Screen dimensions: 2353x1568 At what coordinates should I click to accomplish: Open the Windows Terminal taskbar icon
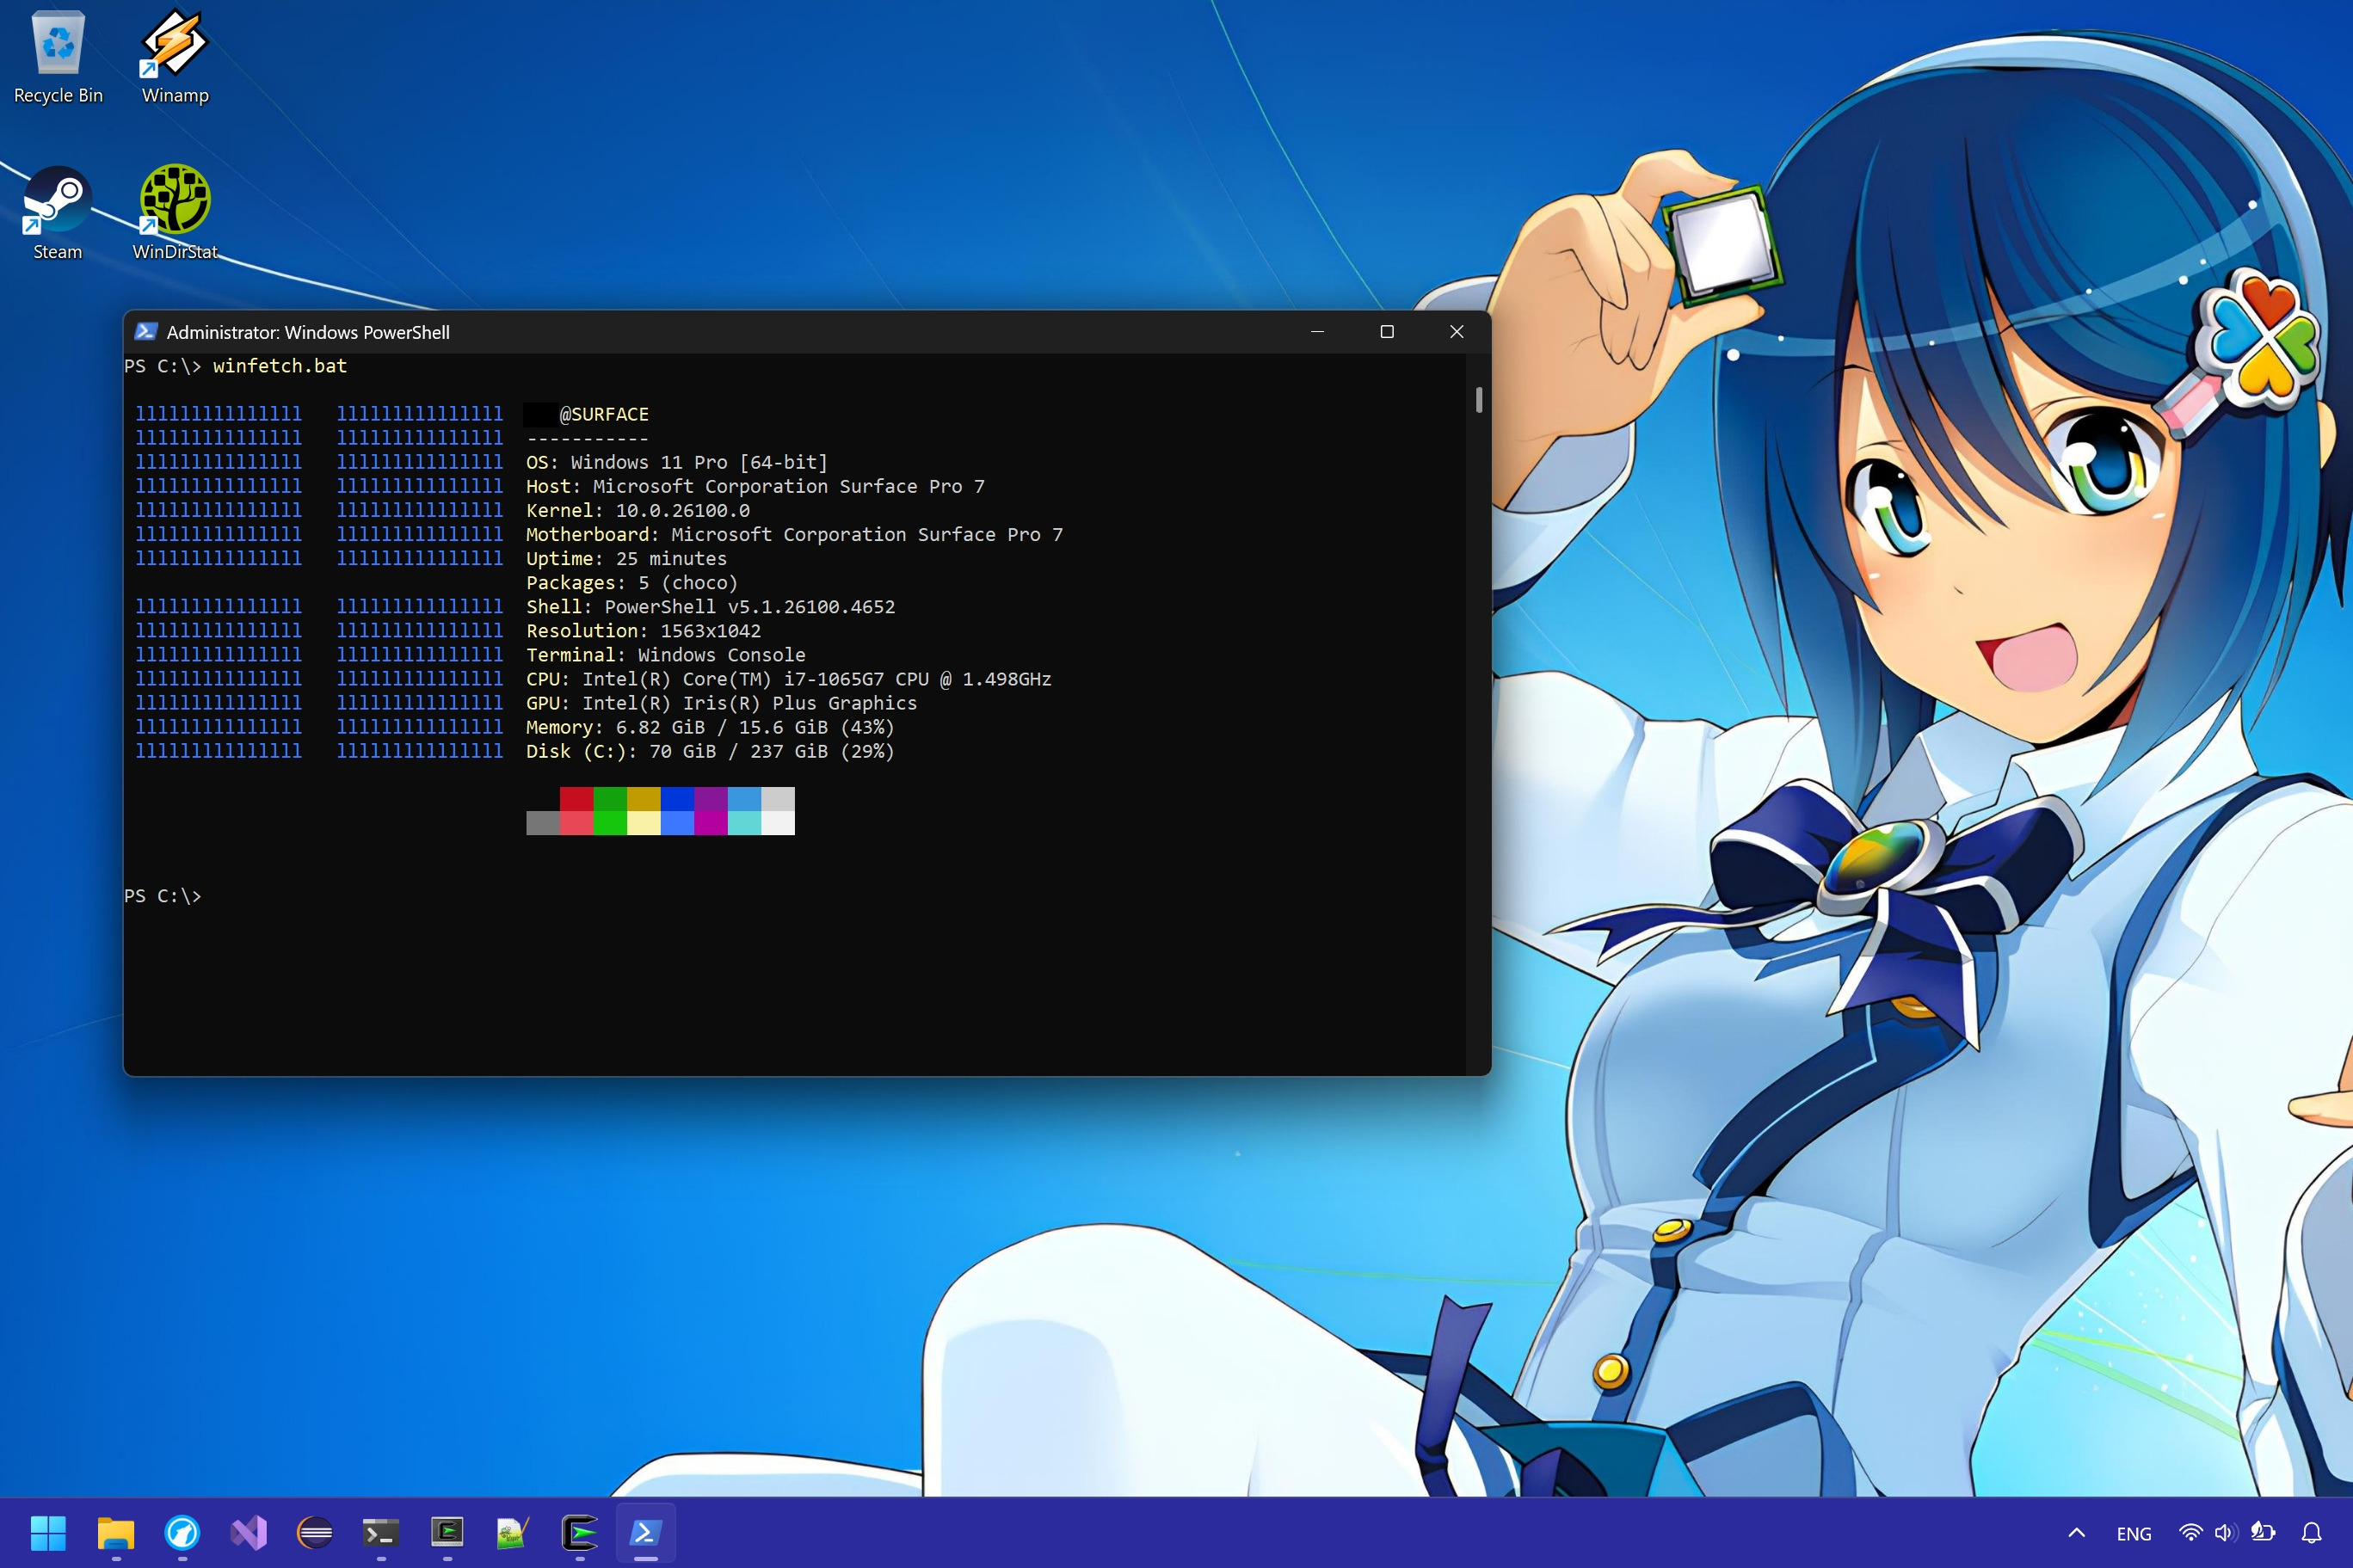pyautogui.click(x=381, y=1532)
